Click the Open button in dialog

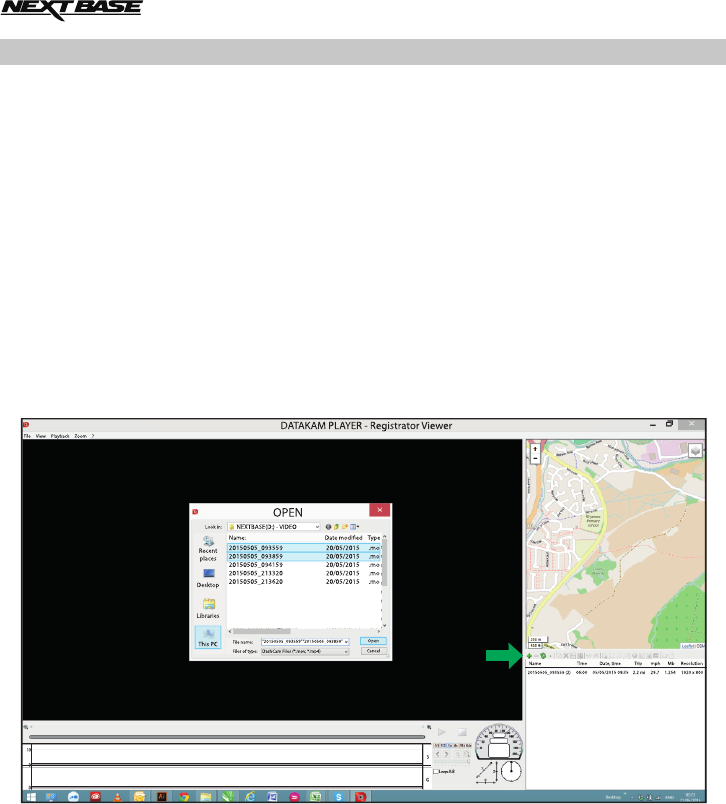point(373,641)
